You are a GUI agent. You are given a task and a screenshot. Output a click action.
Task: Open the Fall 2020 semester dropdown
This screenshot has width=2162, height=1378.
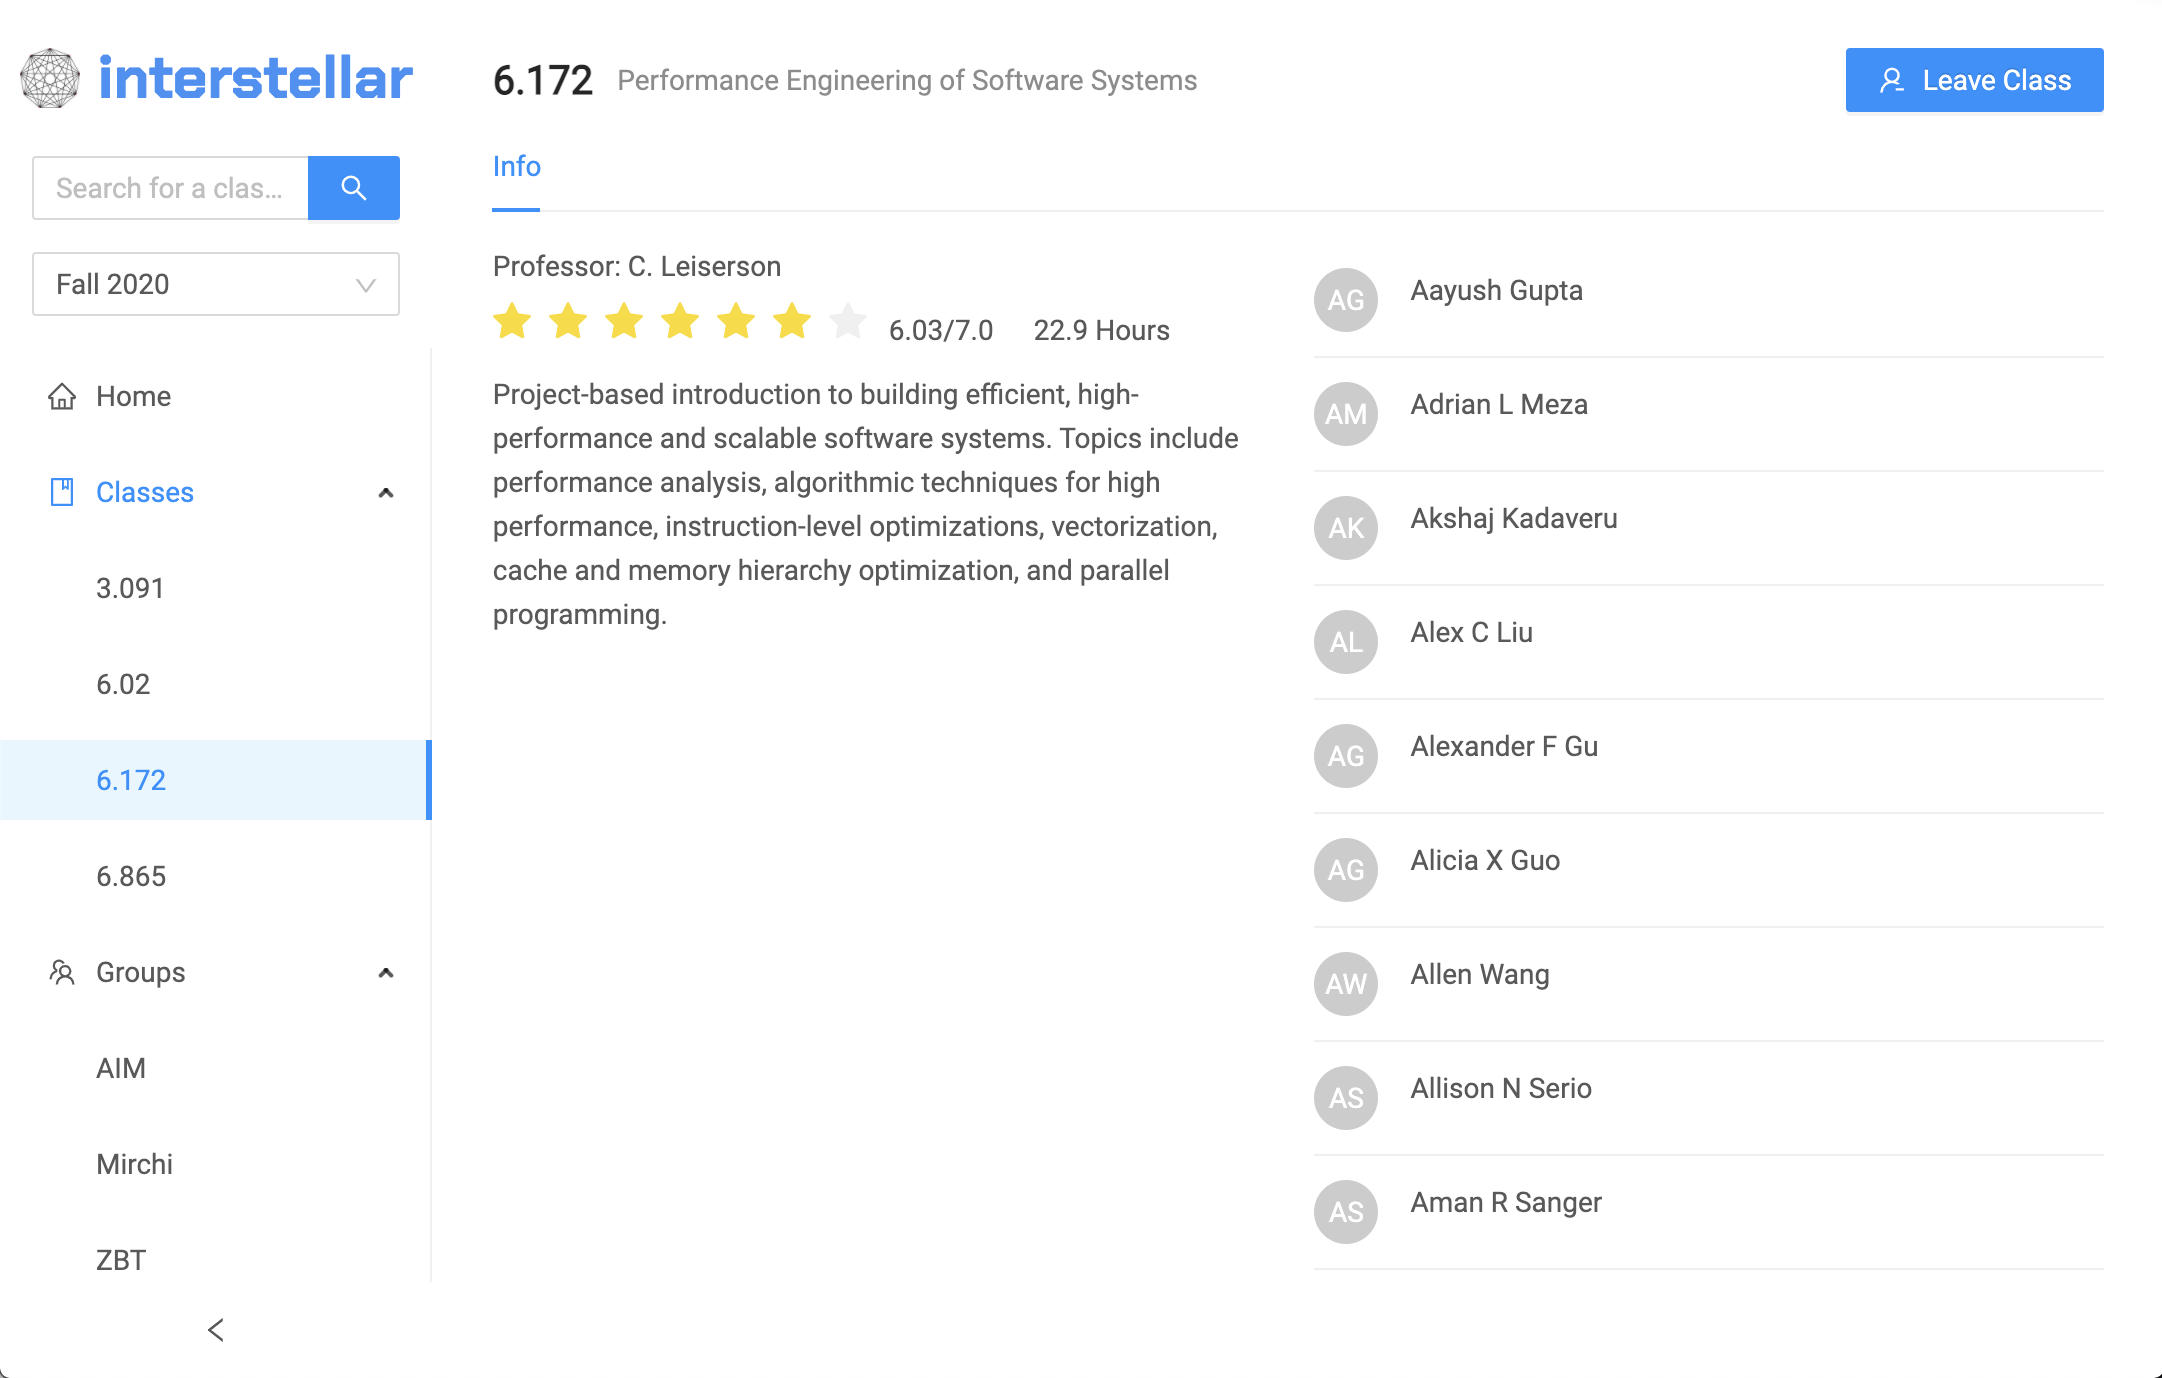(x=216, y=284)
